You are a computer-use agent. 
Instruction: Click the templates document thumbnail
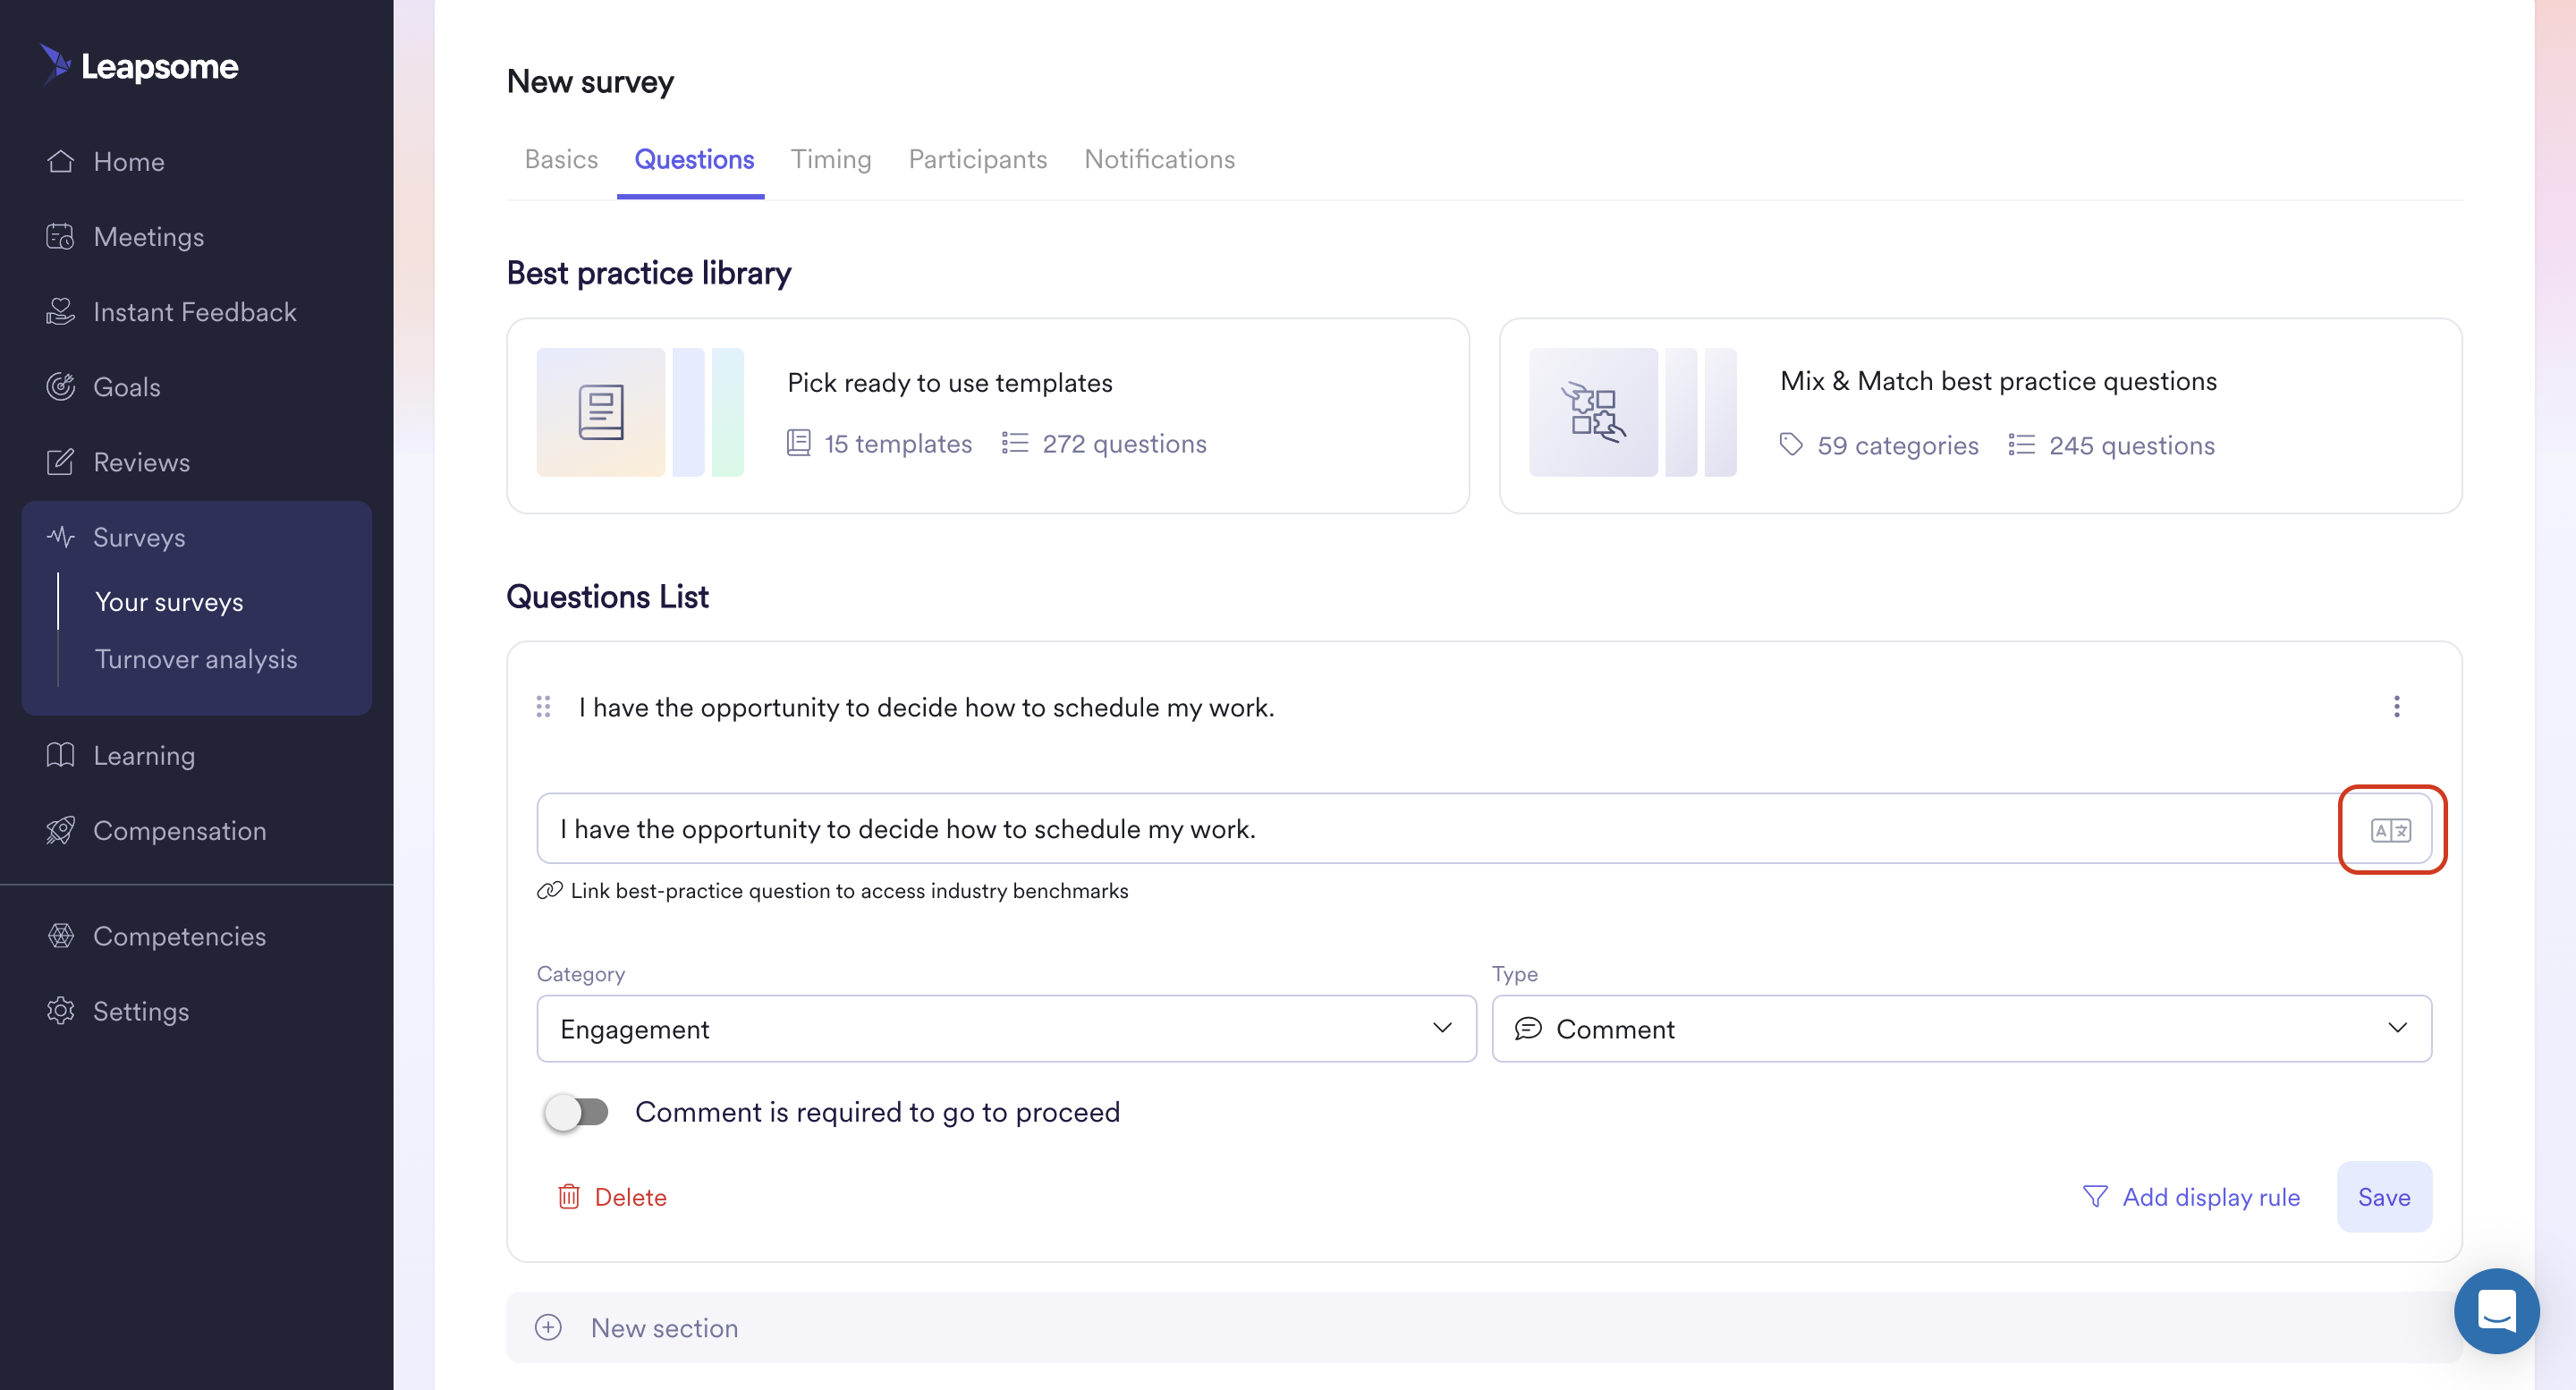pyautogui.click(x=601, y=412)
